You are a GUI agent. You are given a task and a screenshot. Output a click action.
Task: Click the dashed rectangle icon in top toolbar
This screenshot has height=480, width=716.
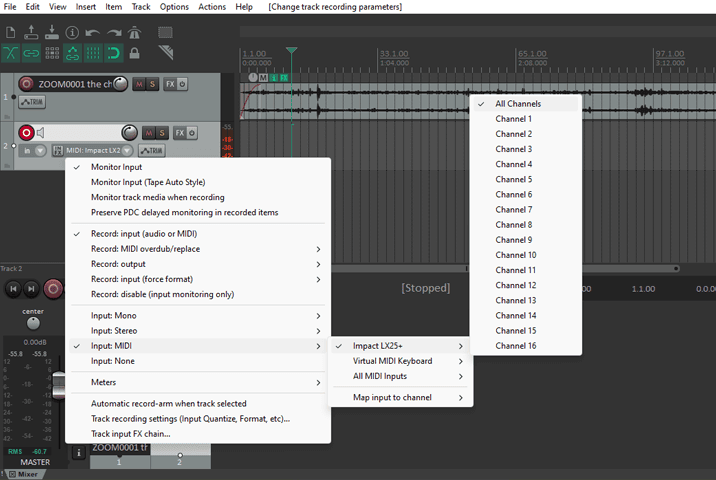point(165,32)
